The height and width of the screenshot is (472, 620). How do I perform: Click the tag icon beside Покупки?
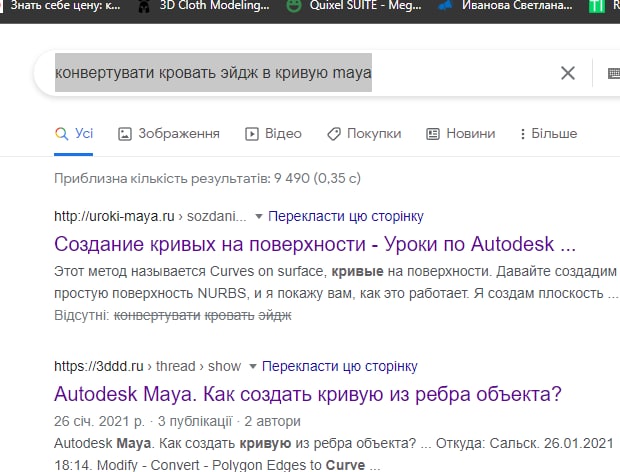pos(334,134)
